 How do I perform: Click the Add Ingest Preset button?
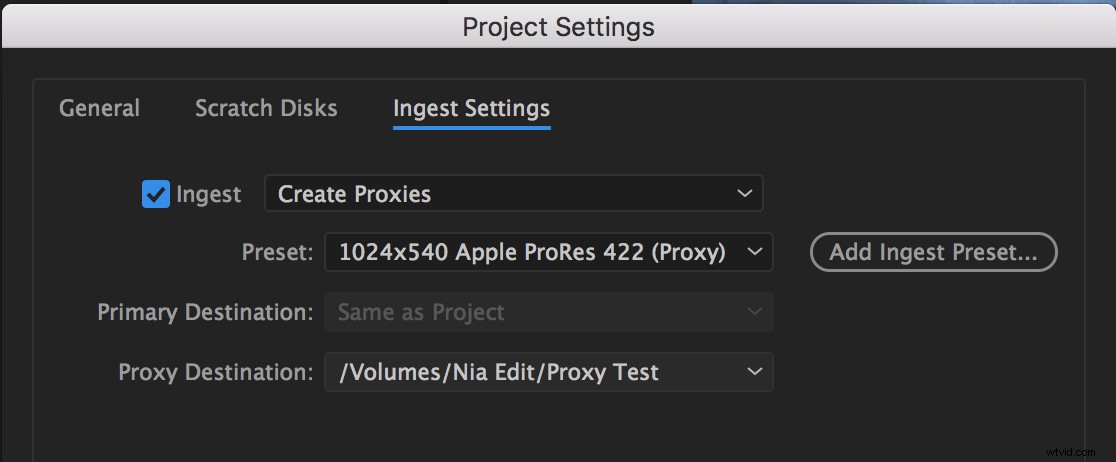[933, 252]
